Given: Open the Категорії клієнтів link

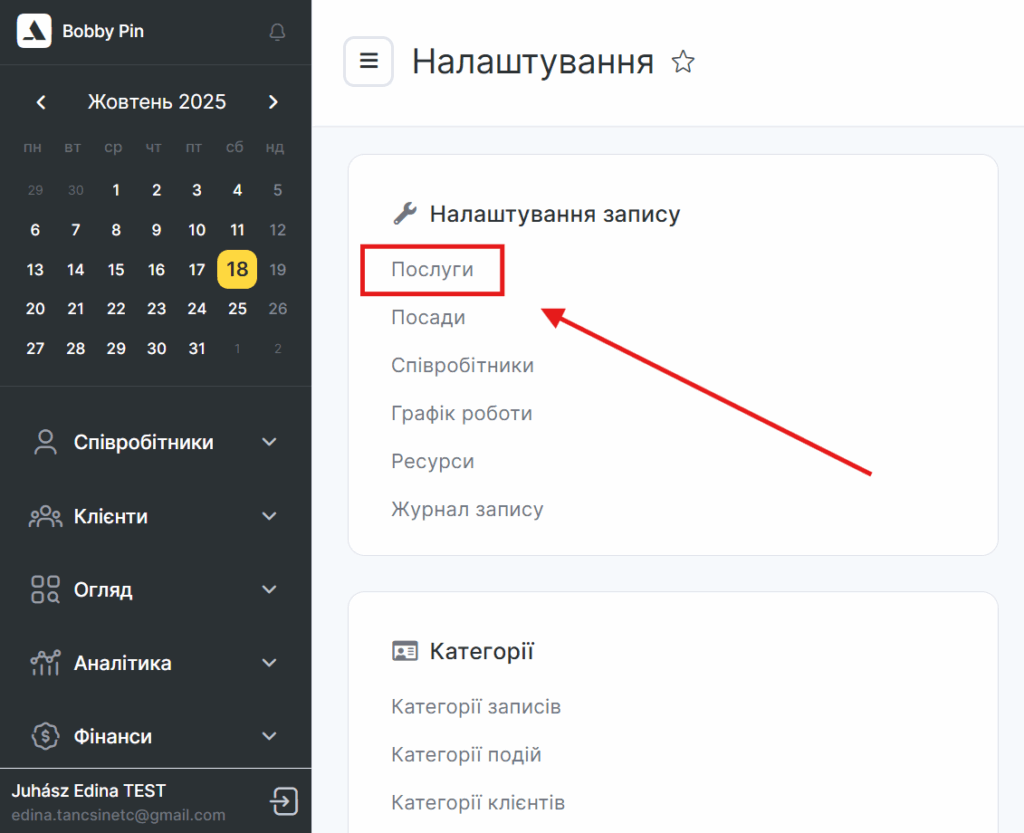Looking at the screenshot, I should (478, 803).
